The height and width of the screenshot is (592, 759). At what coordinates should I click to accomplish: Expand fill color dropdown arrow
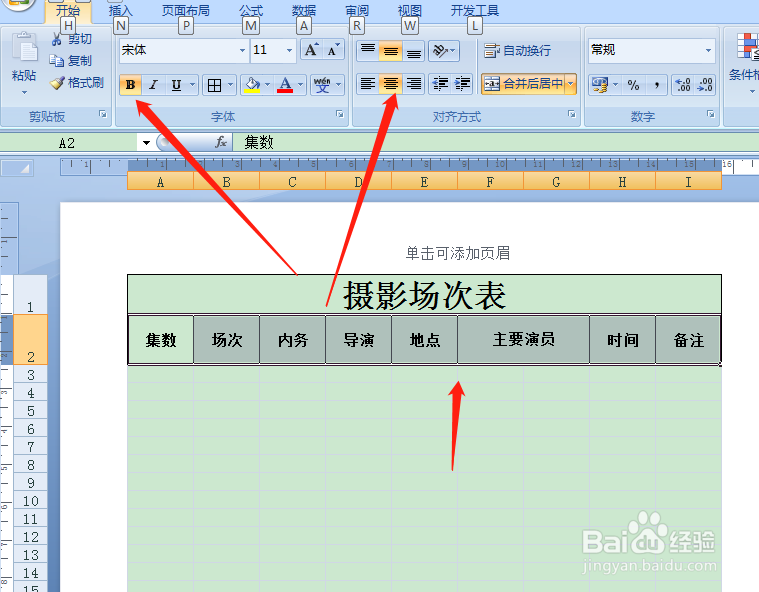click(x=267, y=85)
